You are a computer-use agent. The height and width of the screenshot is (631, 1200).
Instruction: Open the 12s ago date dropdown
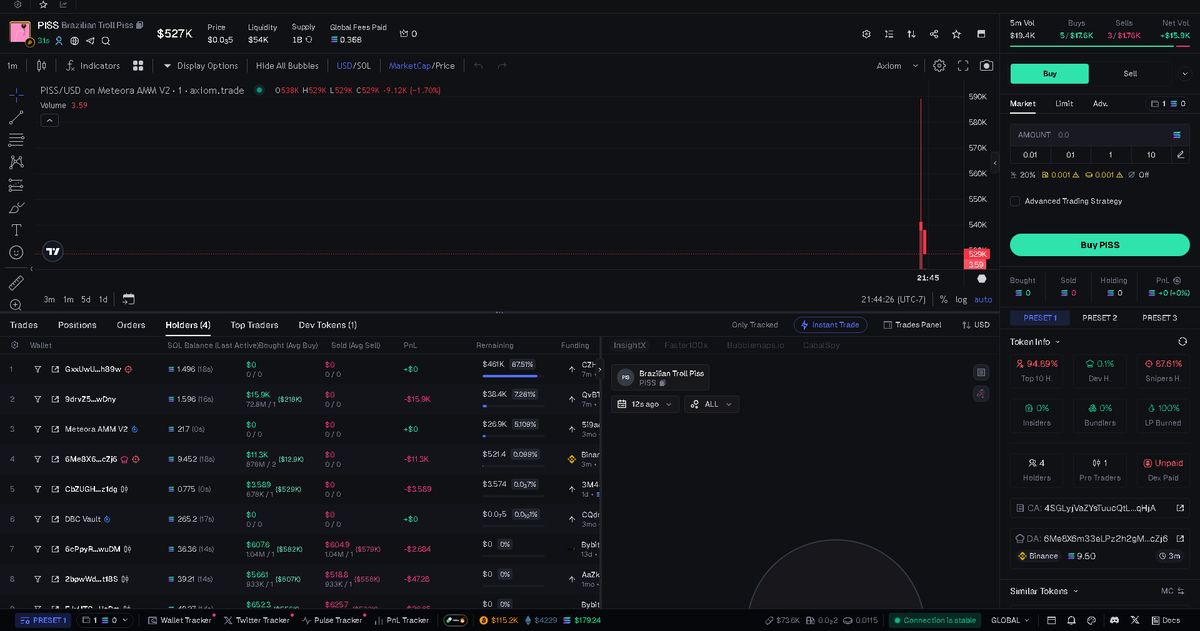tap(646, 404)
